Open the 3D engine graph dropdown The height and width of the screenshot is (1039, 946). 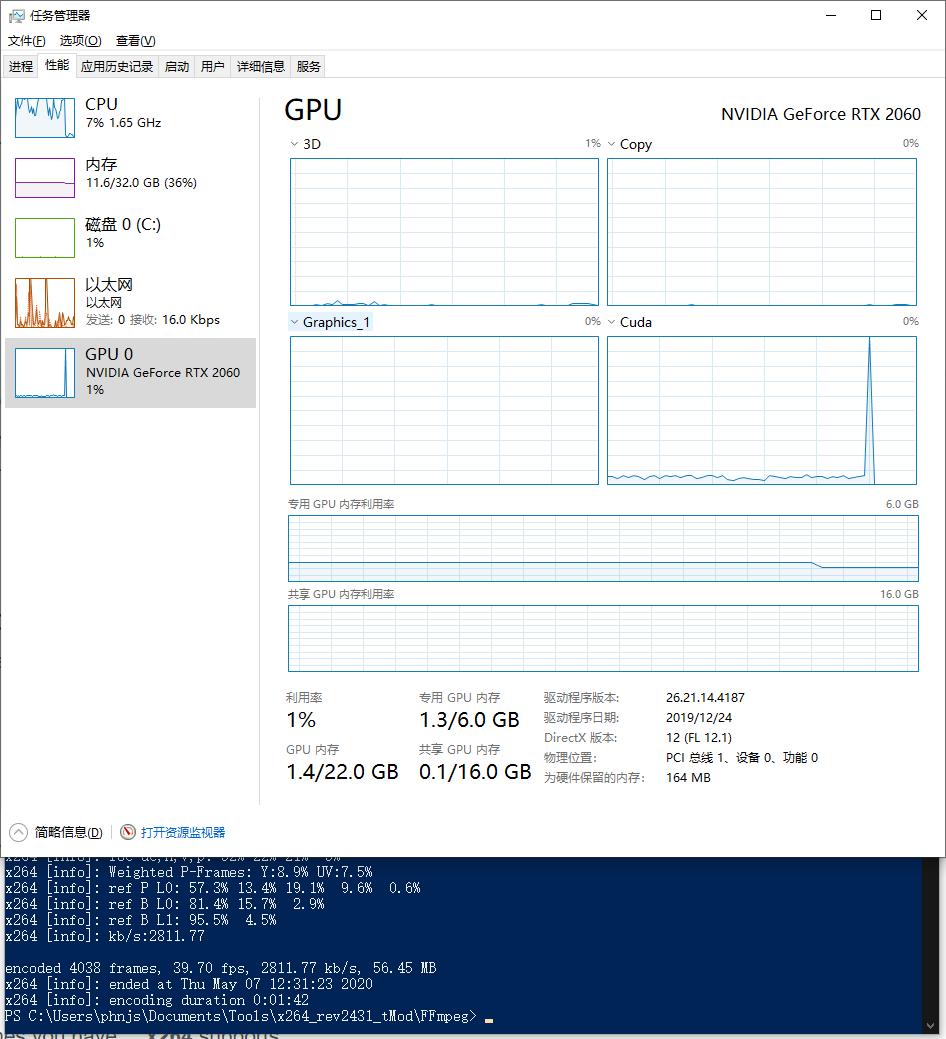click(294, 144)
